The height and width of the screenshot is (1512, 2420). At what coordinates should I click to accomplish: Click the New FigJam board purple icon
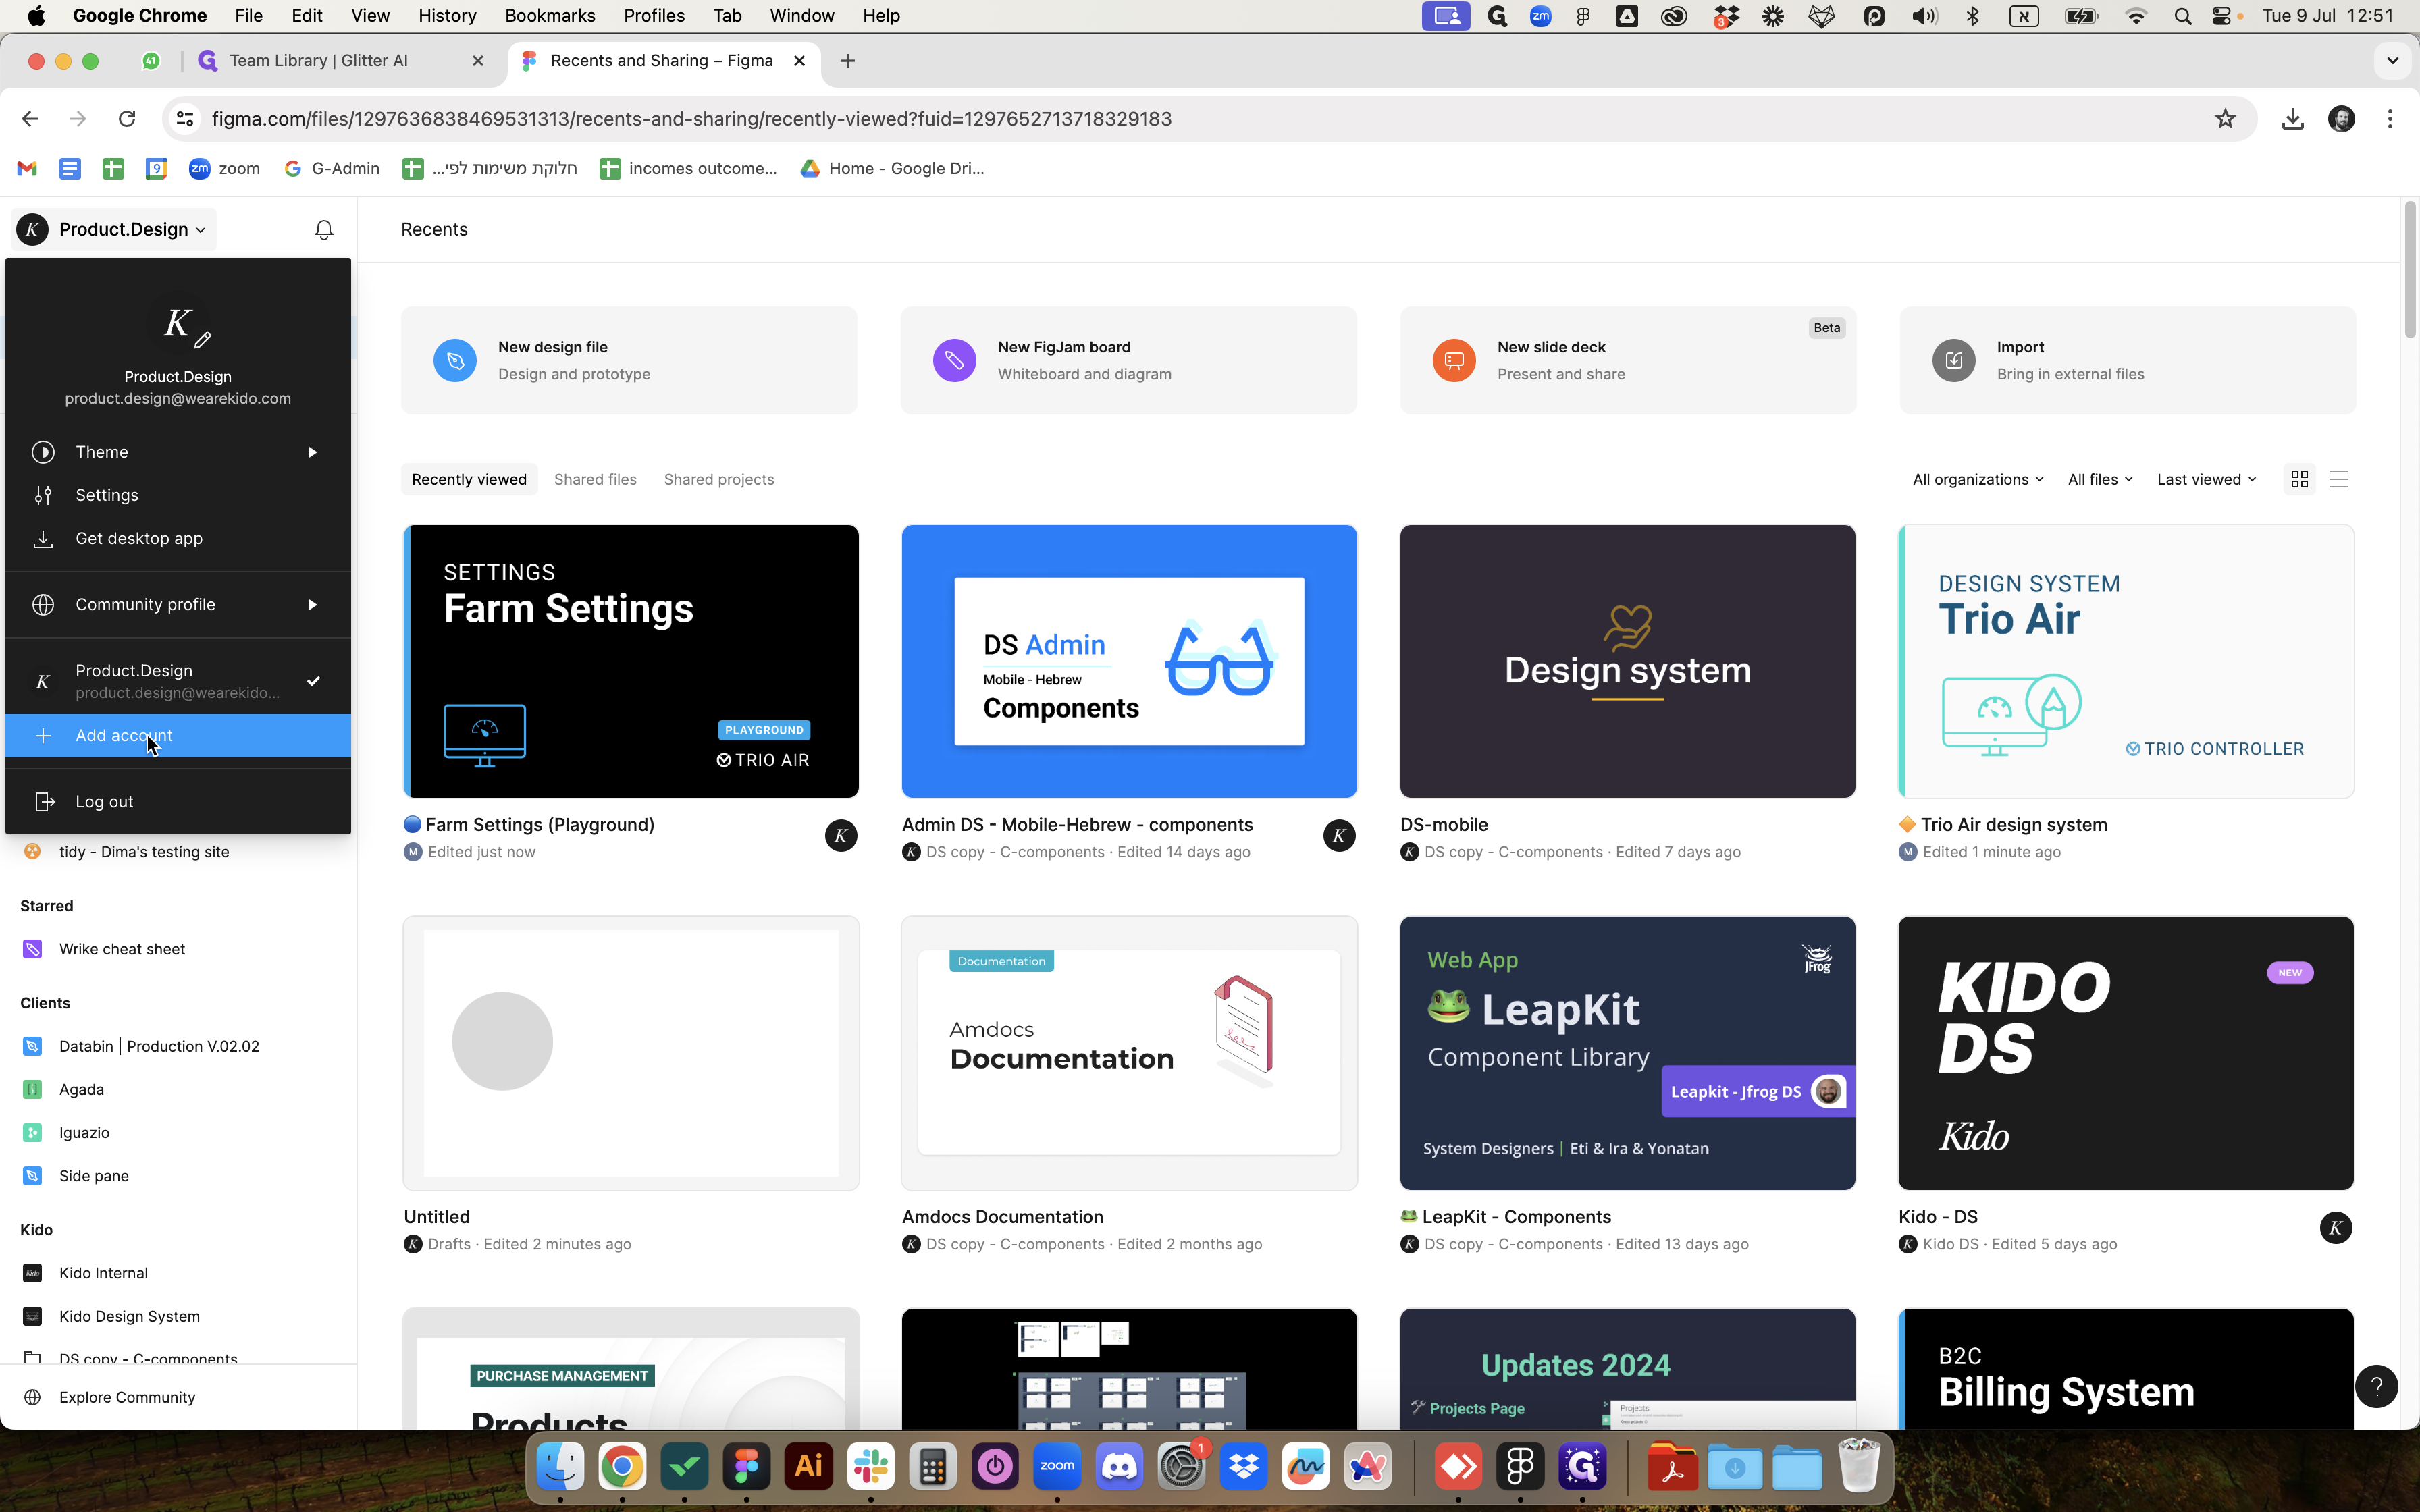click(954, 360)
